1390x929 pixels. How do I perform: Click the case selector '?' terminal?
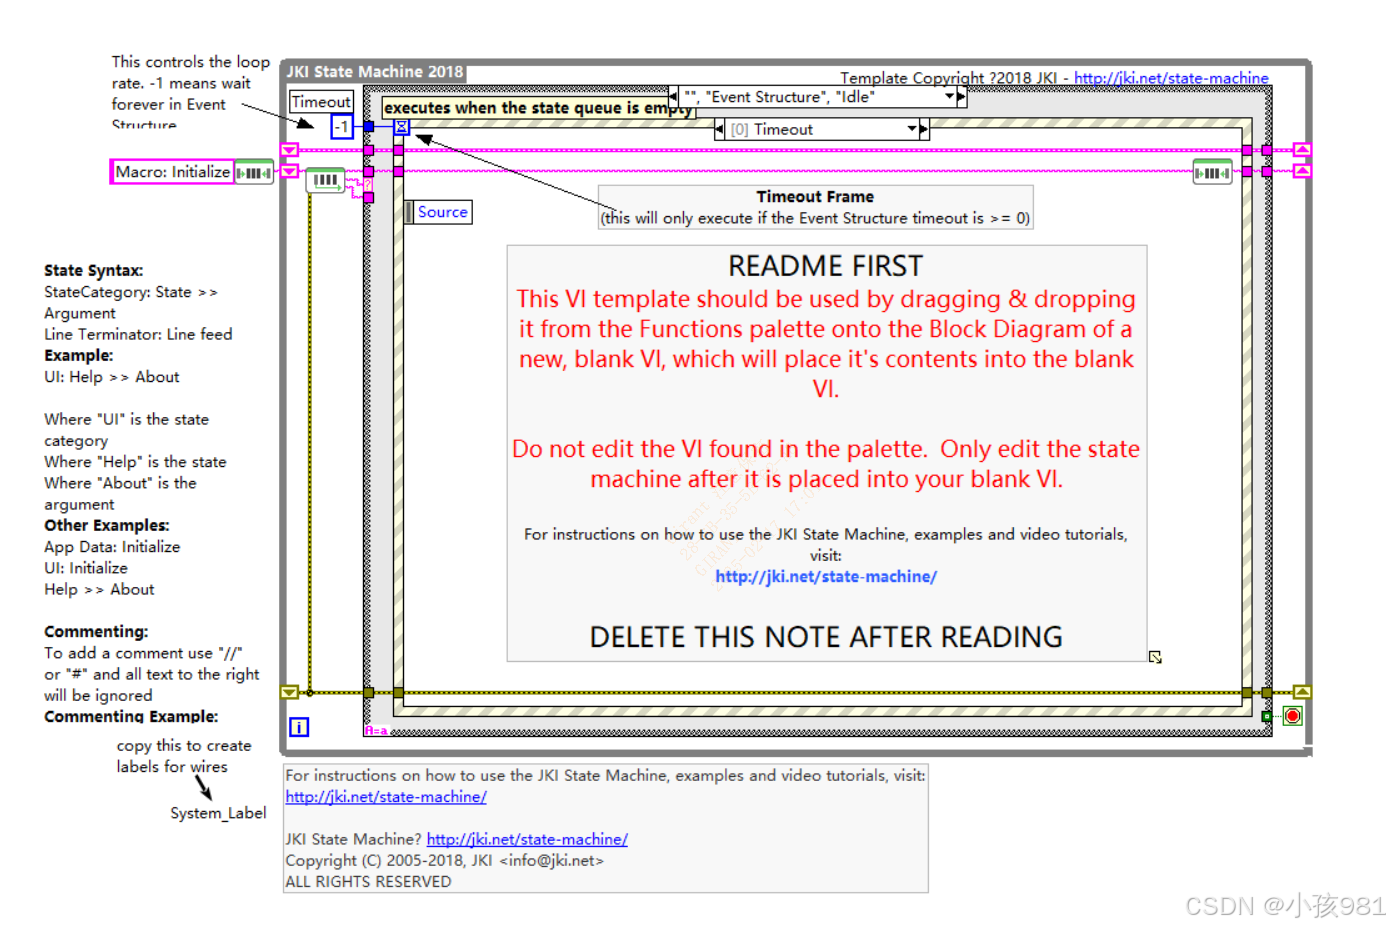368,185
